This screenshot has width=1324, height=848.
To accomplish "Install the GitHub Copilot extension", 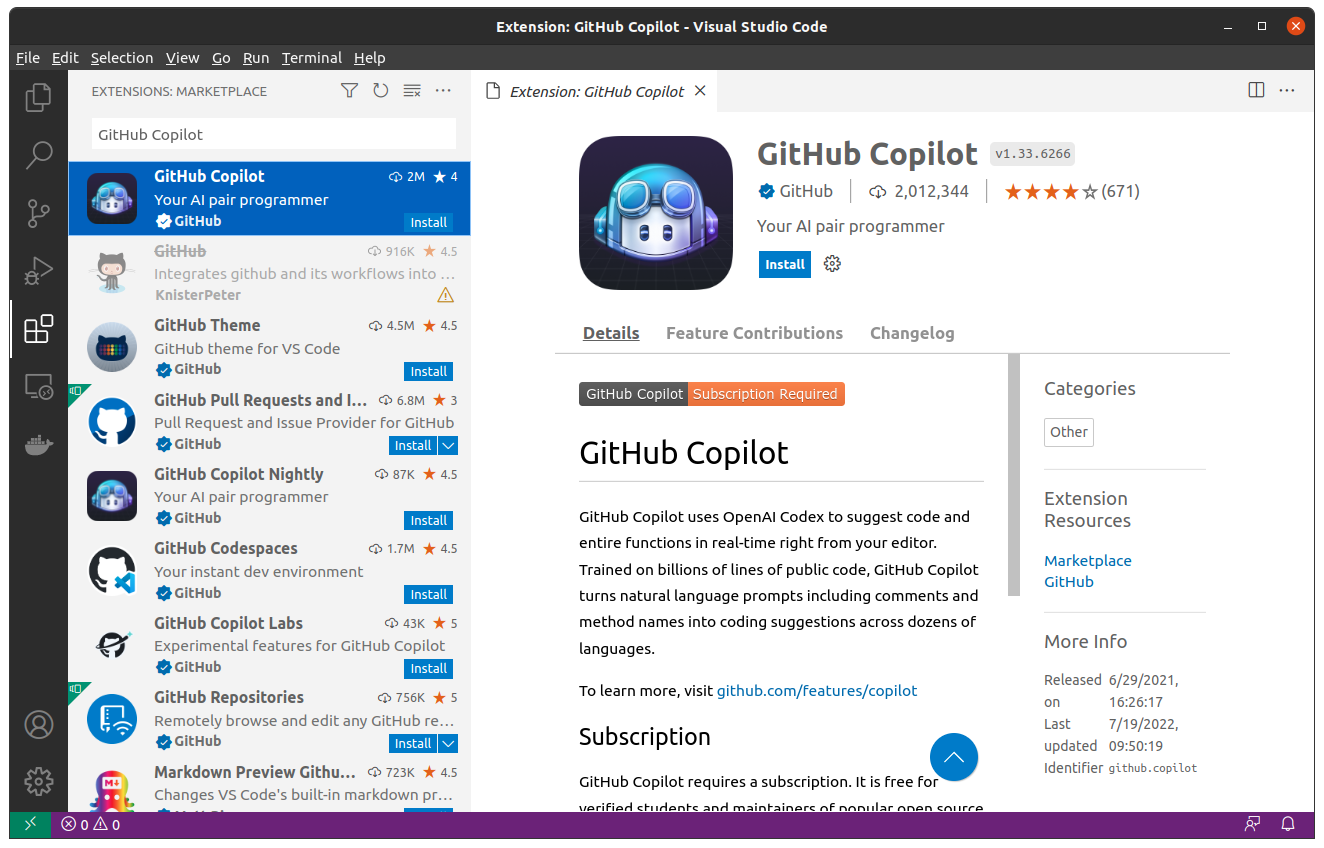I will 784,263.
